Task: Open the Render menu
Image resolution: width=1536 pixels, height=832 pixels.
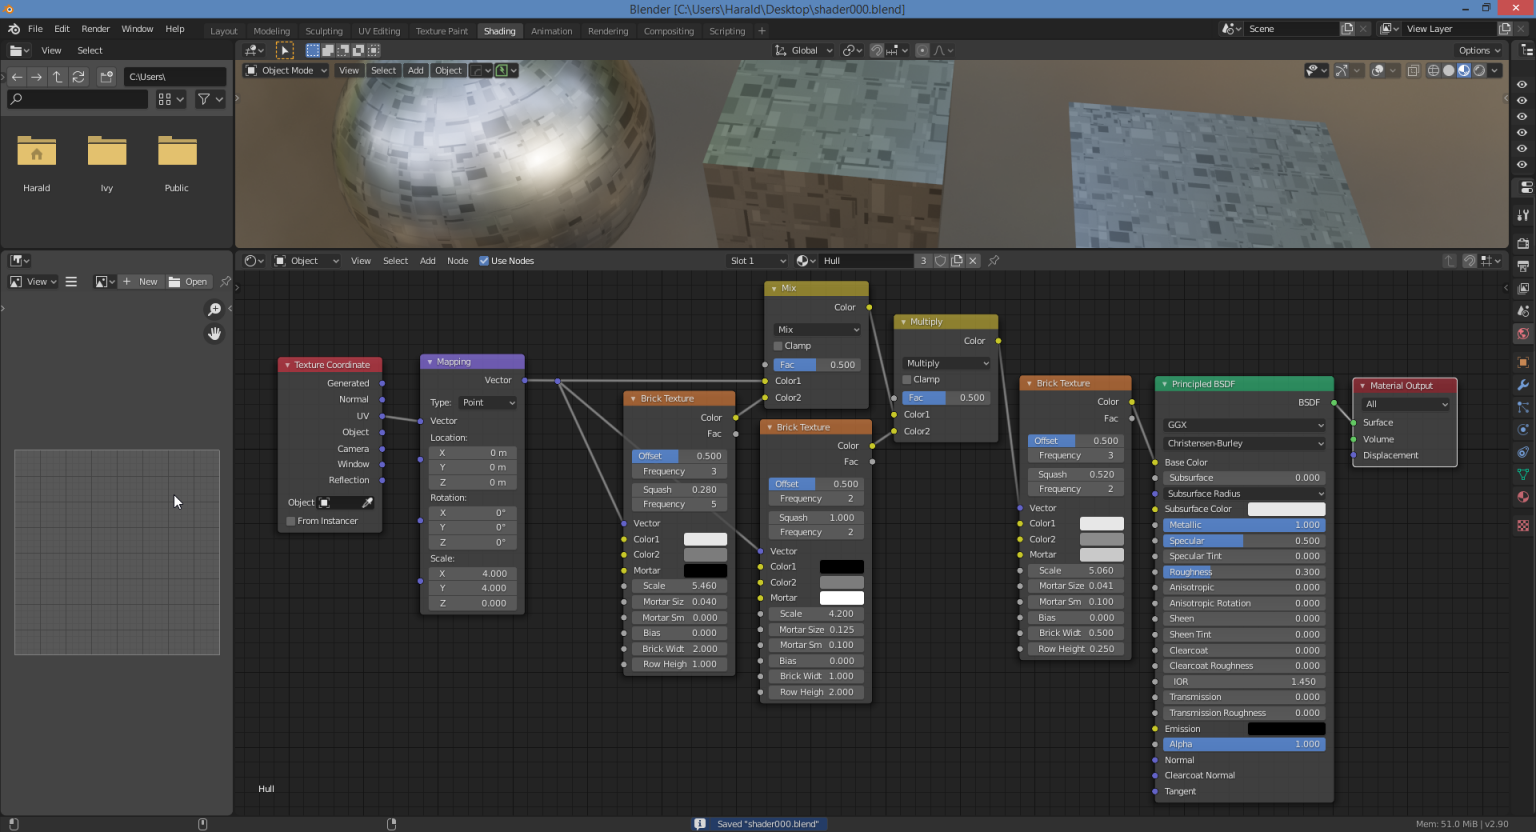Action: pos(95,29)
